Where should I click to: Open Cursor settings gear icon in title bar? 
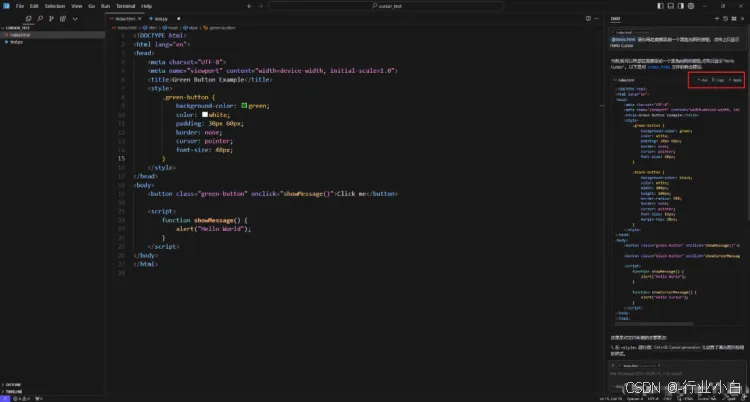691,6
